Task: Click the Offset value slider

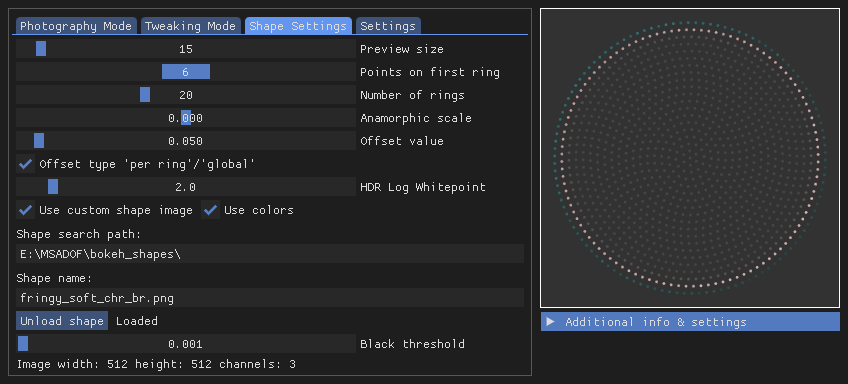Action: click(186, 141)
